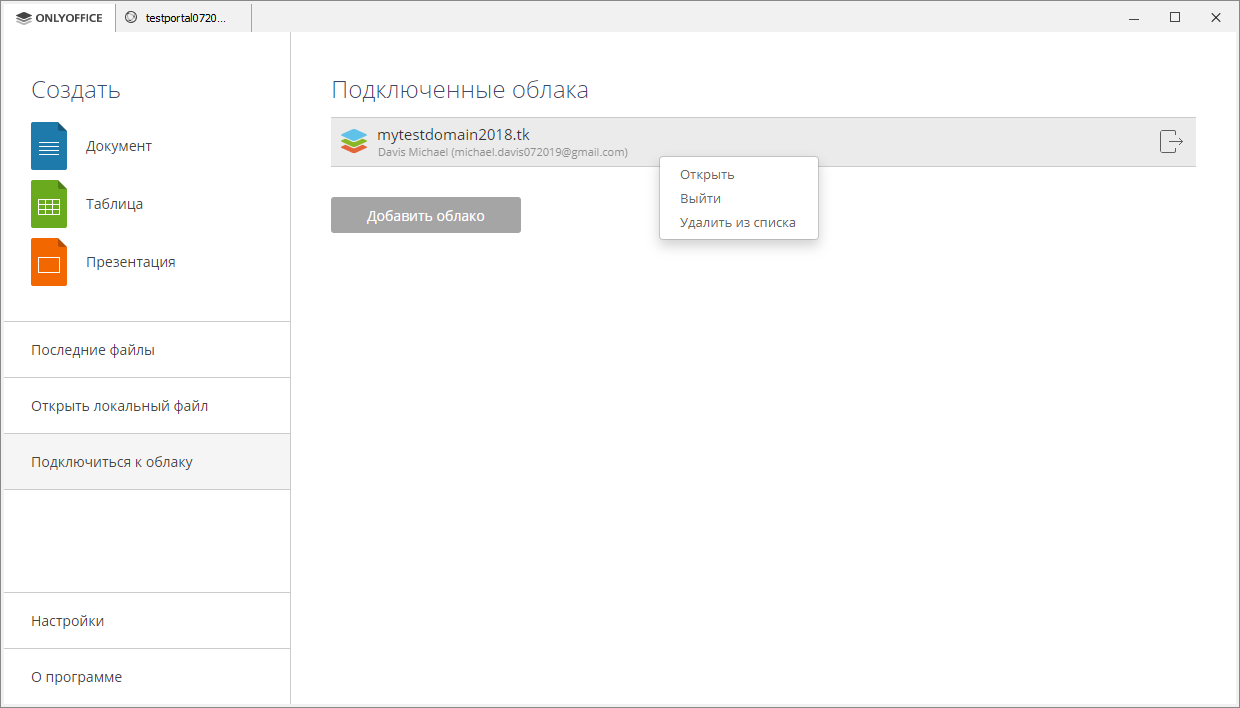Screen dimensions: 1240x708
Task: Click the Davis Michael account email text
Action: click(502, 152)
